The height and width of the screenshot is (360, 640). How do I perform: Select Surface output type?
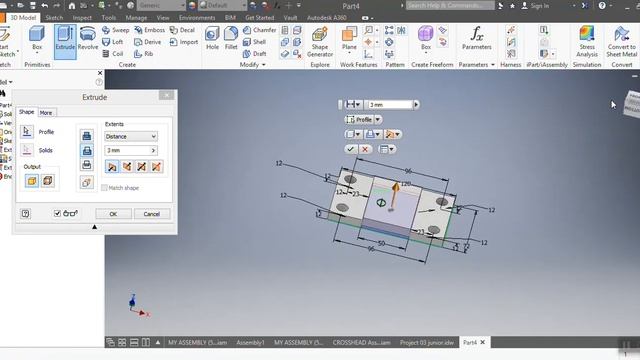(x=48, y=181)
